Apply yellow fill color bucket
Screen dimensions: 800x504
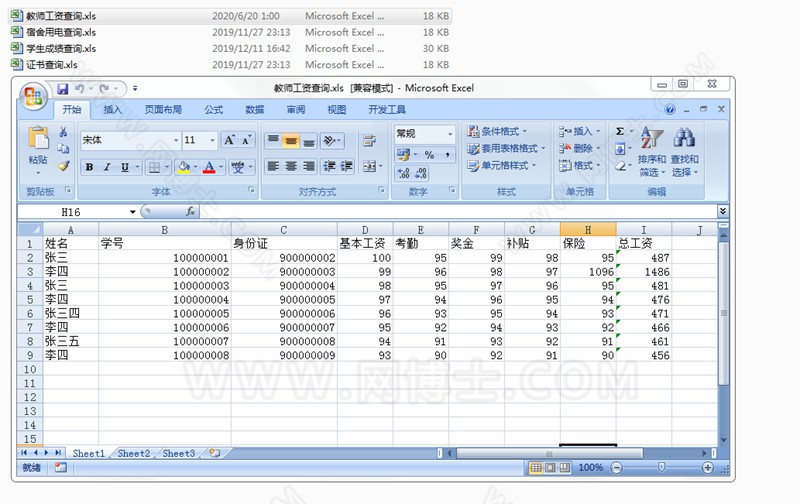tap(184, 167)
